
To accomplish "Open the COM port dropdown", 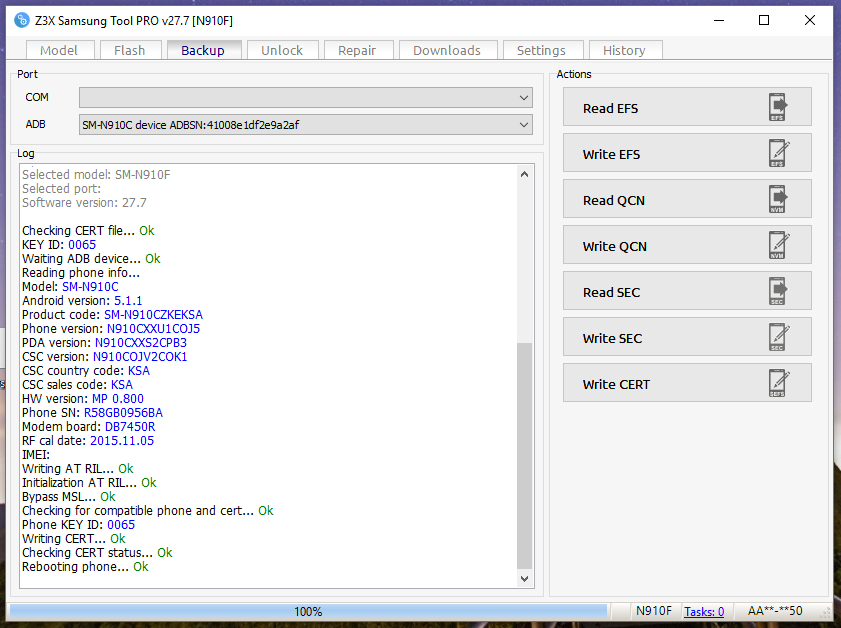I will pos(306,98).
